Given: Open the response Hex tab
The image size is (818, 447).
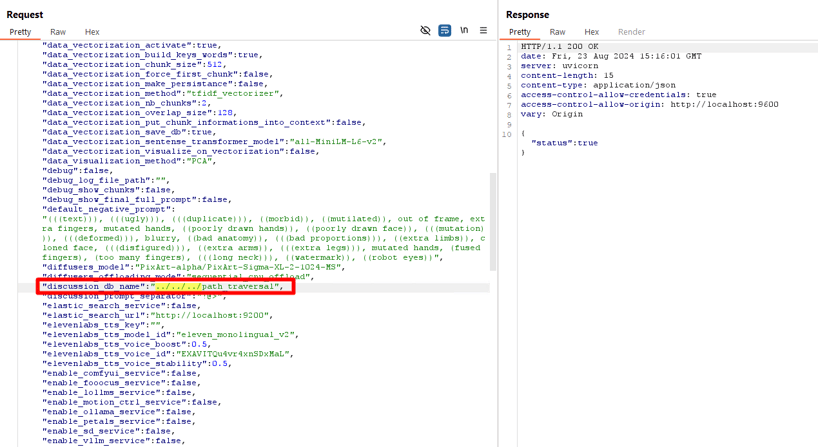Looking at the screenshot, I should pyautogui.click(x=591, y=32).
